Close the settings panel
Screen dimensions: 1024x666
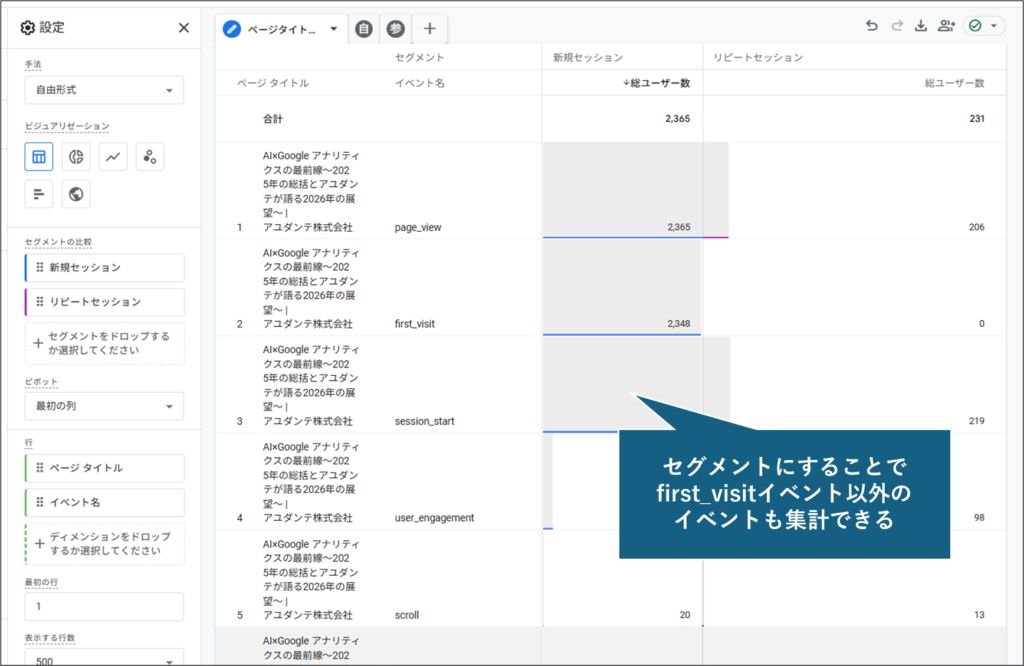coord(184,28)
